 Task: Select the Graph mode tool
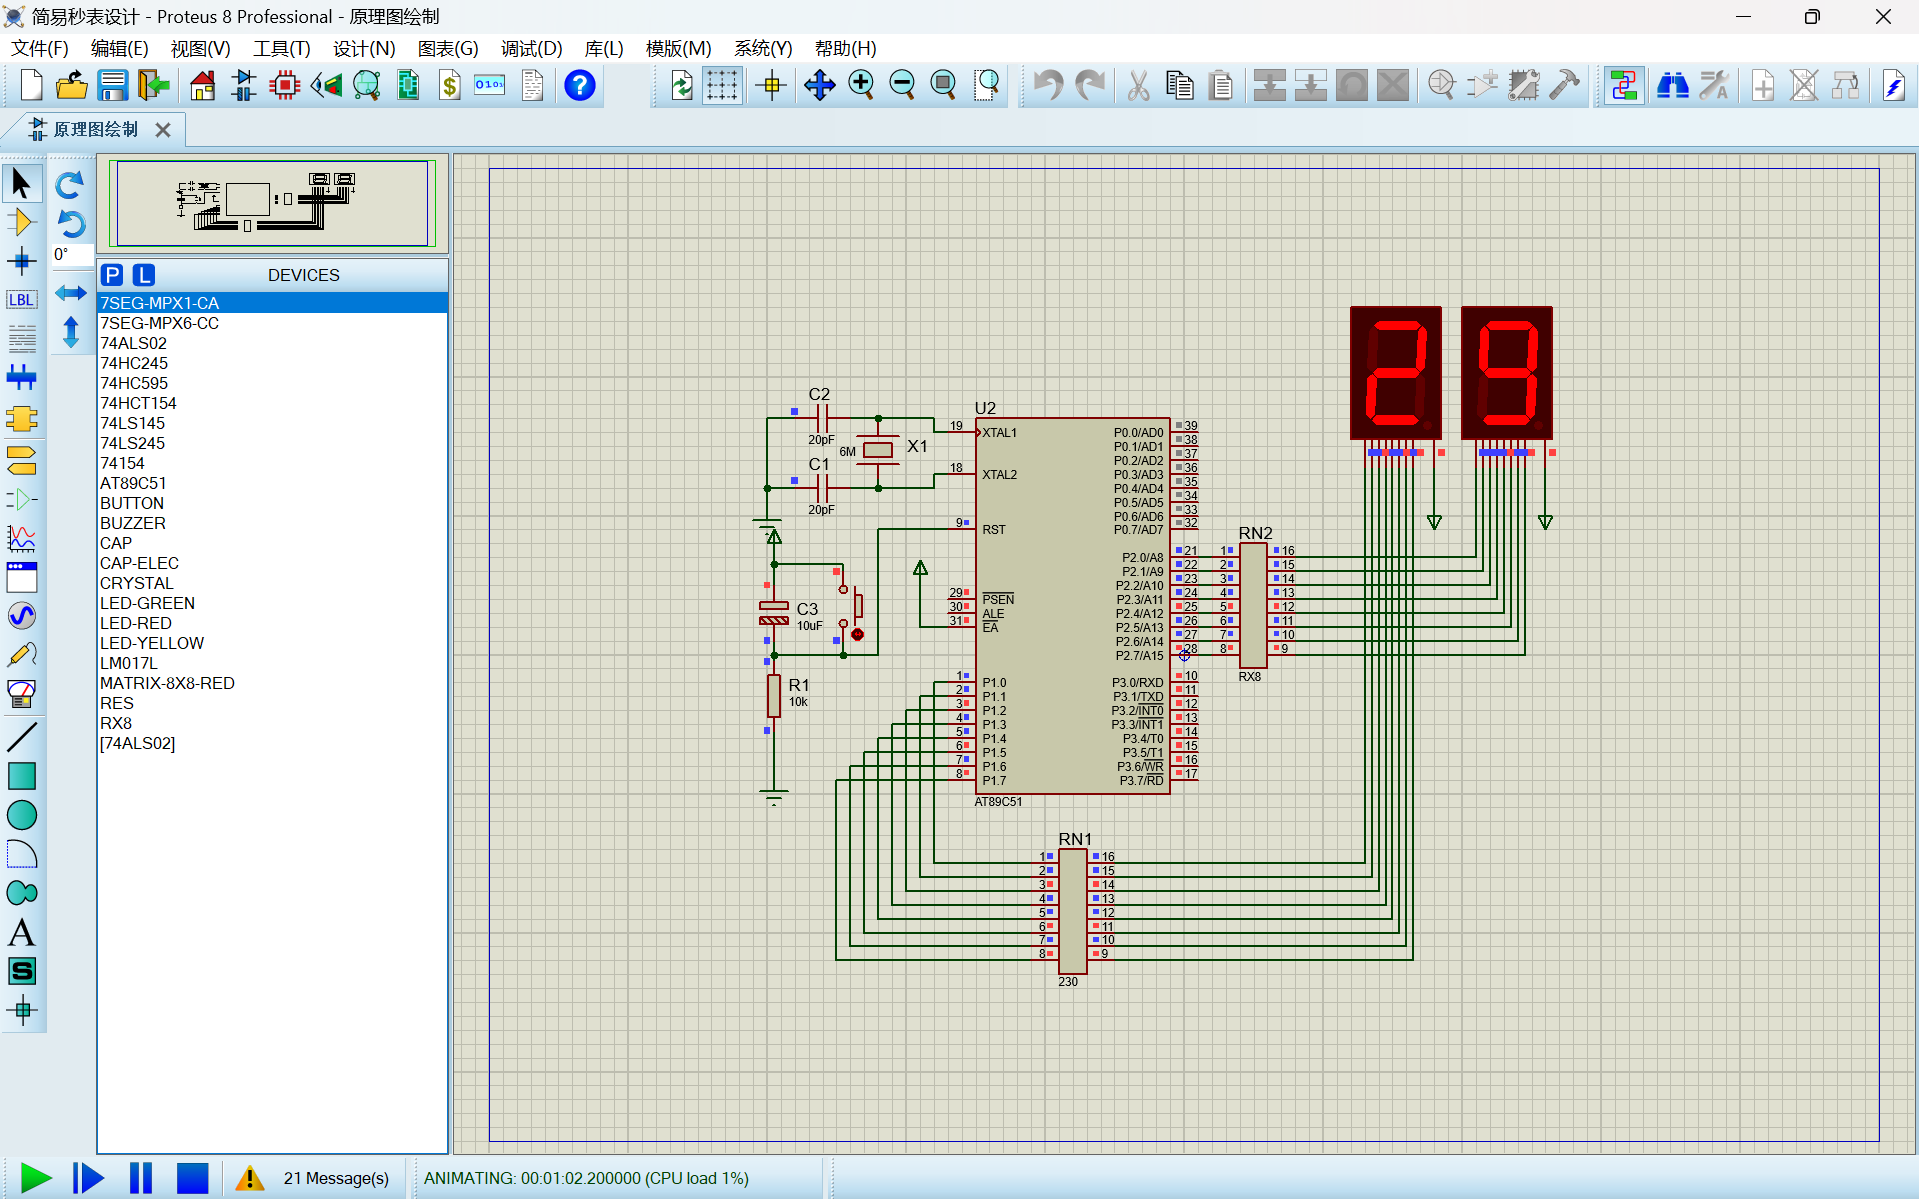click(21, 538)
